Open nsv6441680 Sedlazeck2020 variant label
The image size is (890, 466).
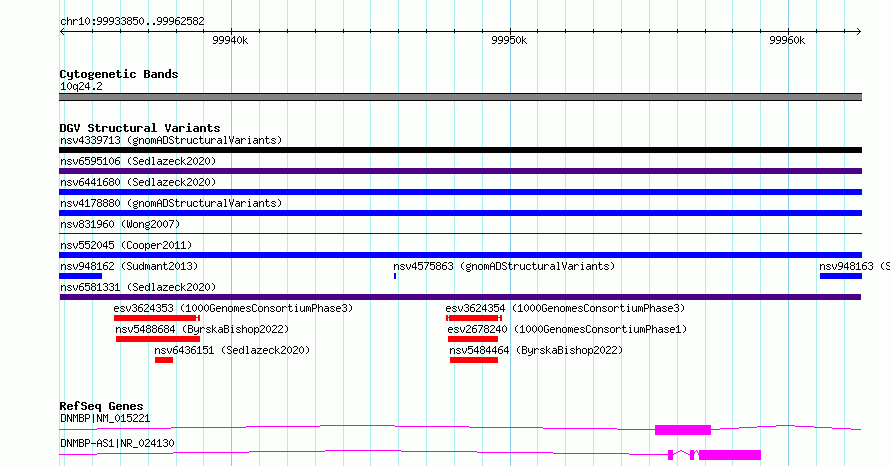pyautogui.click(x=138, y=182)
